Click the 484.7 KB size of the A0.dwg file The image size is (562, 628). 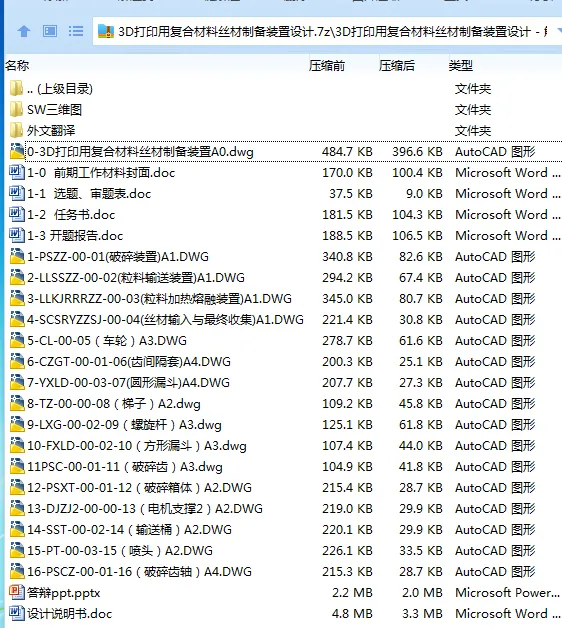[x=347, y=151]
